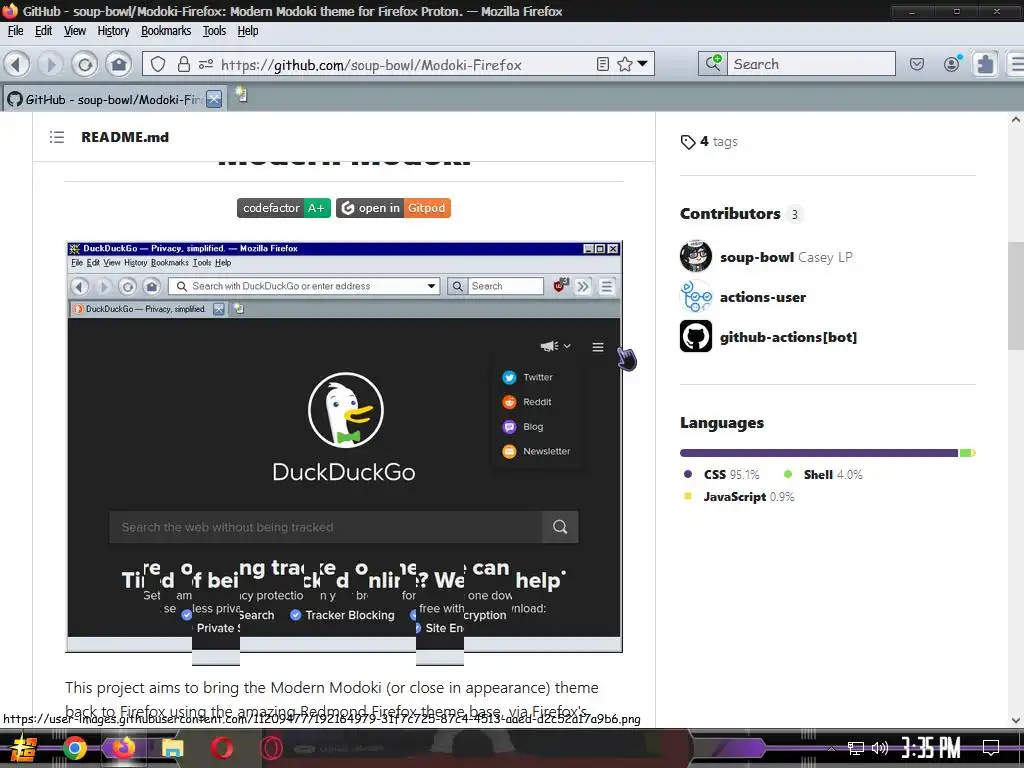
Task: Toggle Reader View icon
Action: [x=603, y=64]
